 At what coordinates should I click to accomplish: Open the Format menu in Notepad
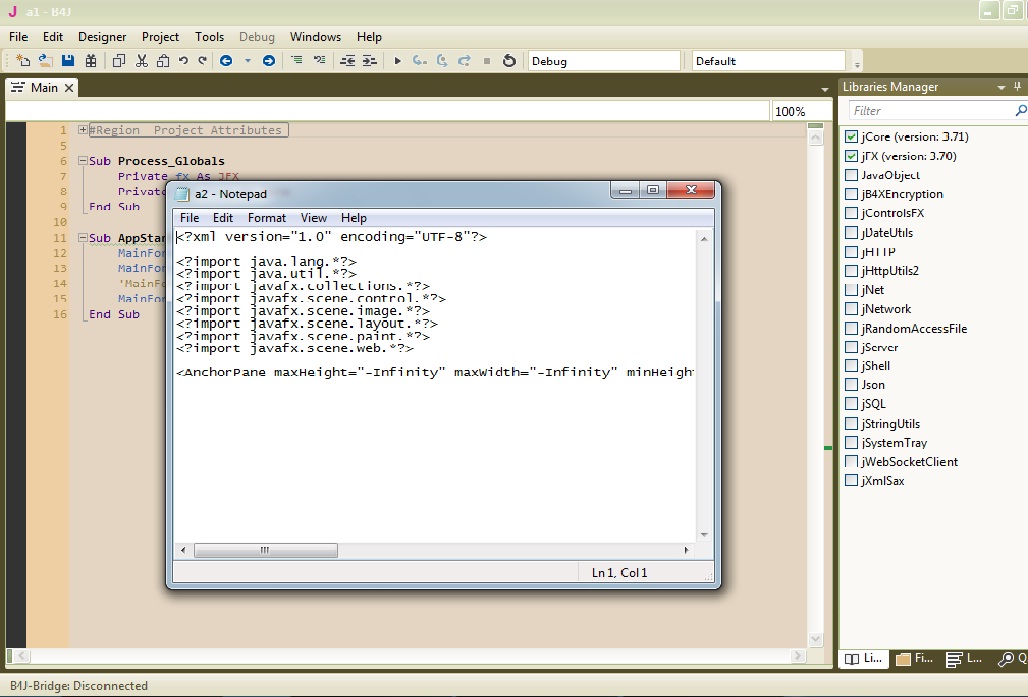point(267,218)
